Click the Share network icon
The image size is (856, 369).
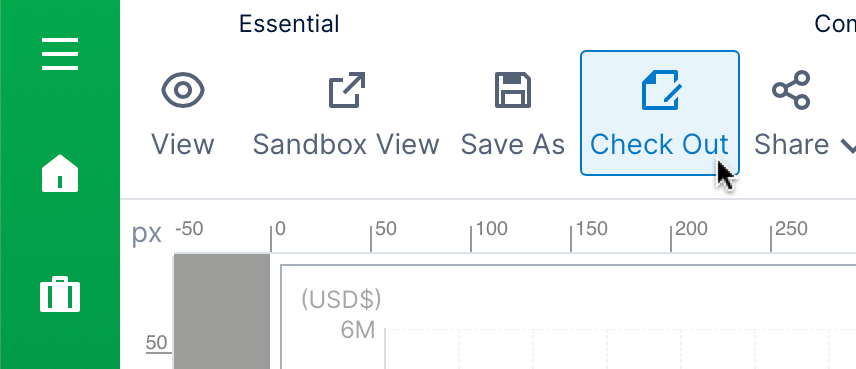point(791,90)
